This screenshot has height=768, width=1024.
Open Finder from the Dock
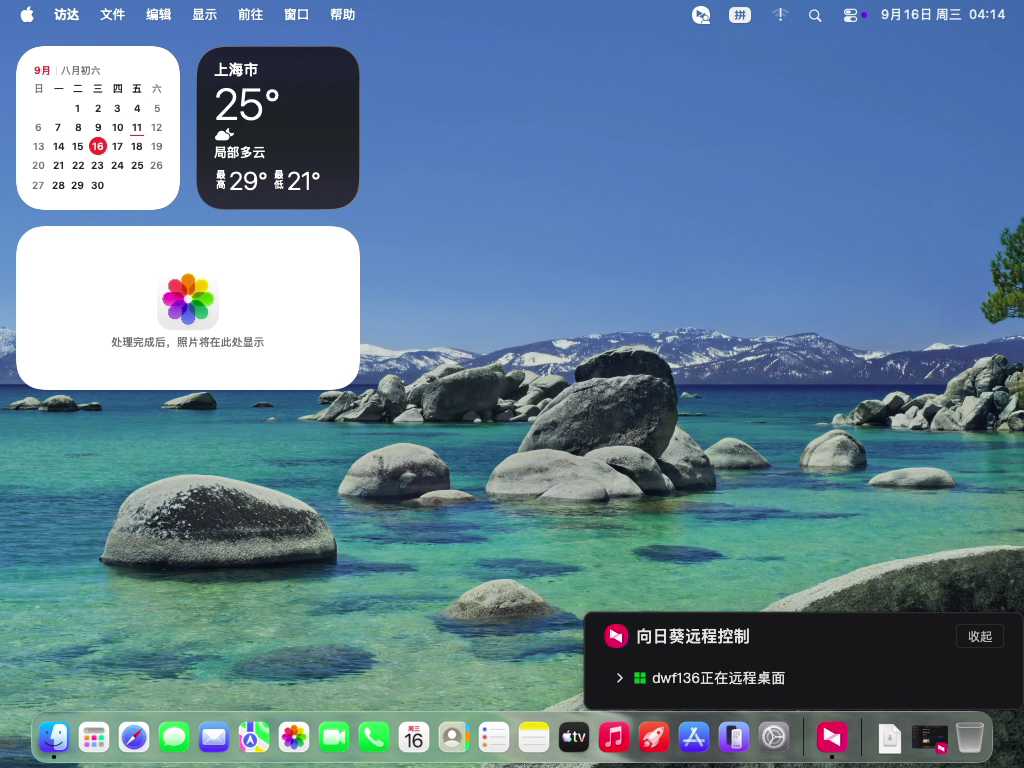pos(54,737)
